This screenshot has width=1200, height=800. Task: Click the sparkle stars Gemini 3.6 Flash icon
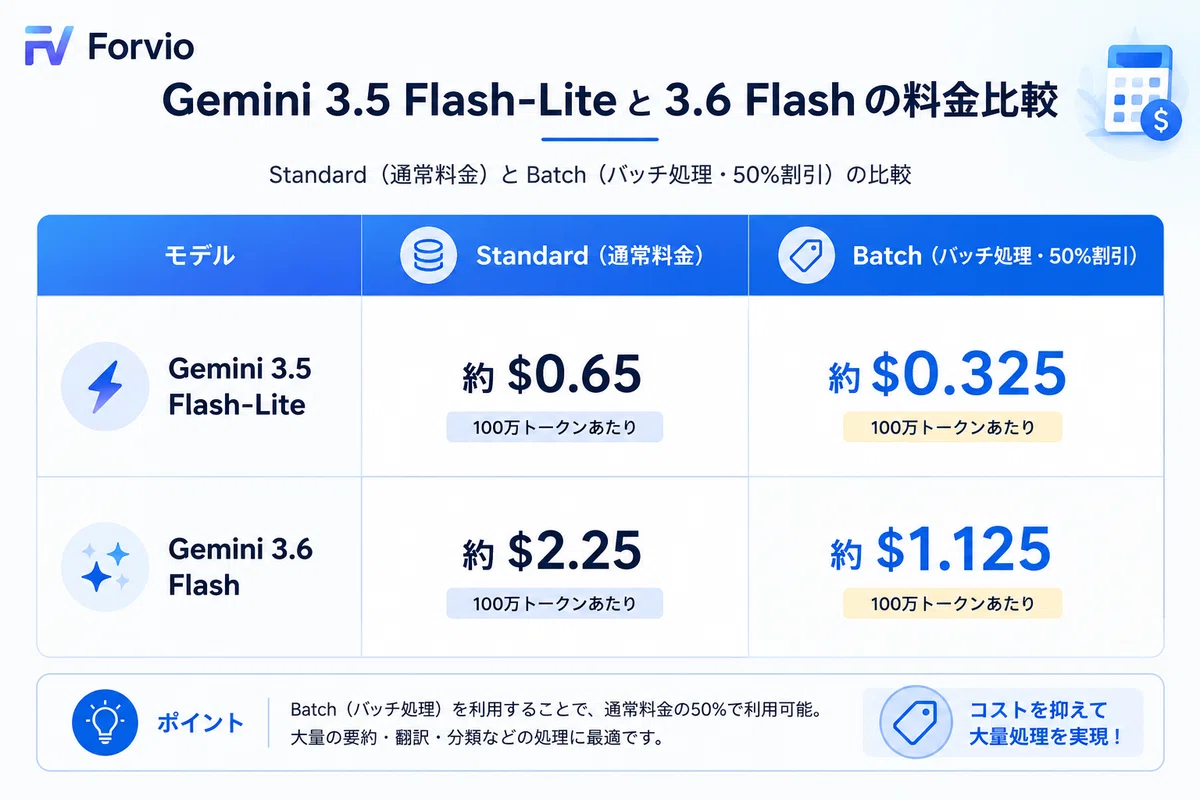click(105, 566)
